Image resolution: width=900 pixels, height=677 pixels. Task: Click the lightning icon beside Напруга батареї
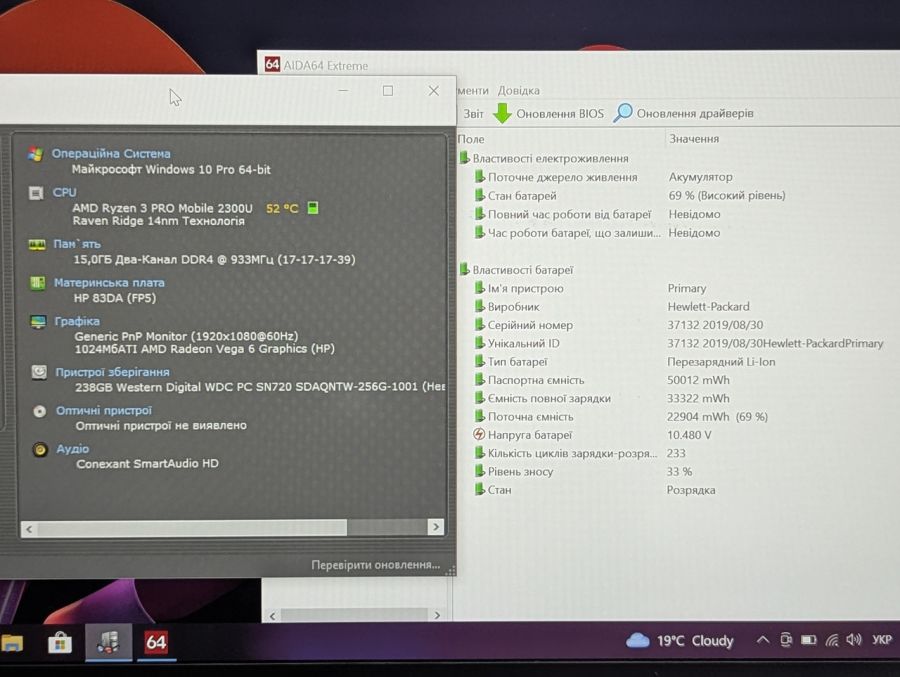point(479,434)
